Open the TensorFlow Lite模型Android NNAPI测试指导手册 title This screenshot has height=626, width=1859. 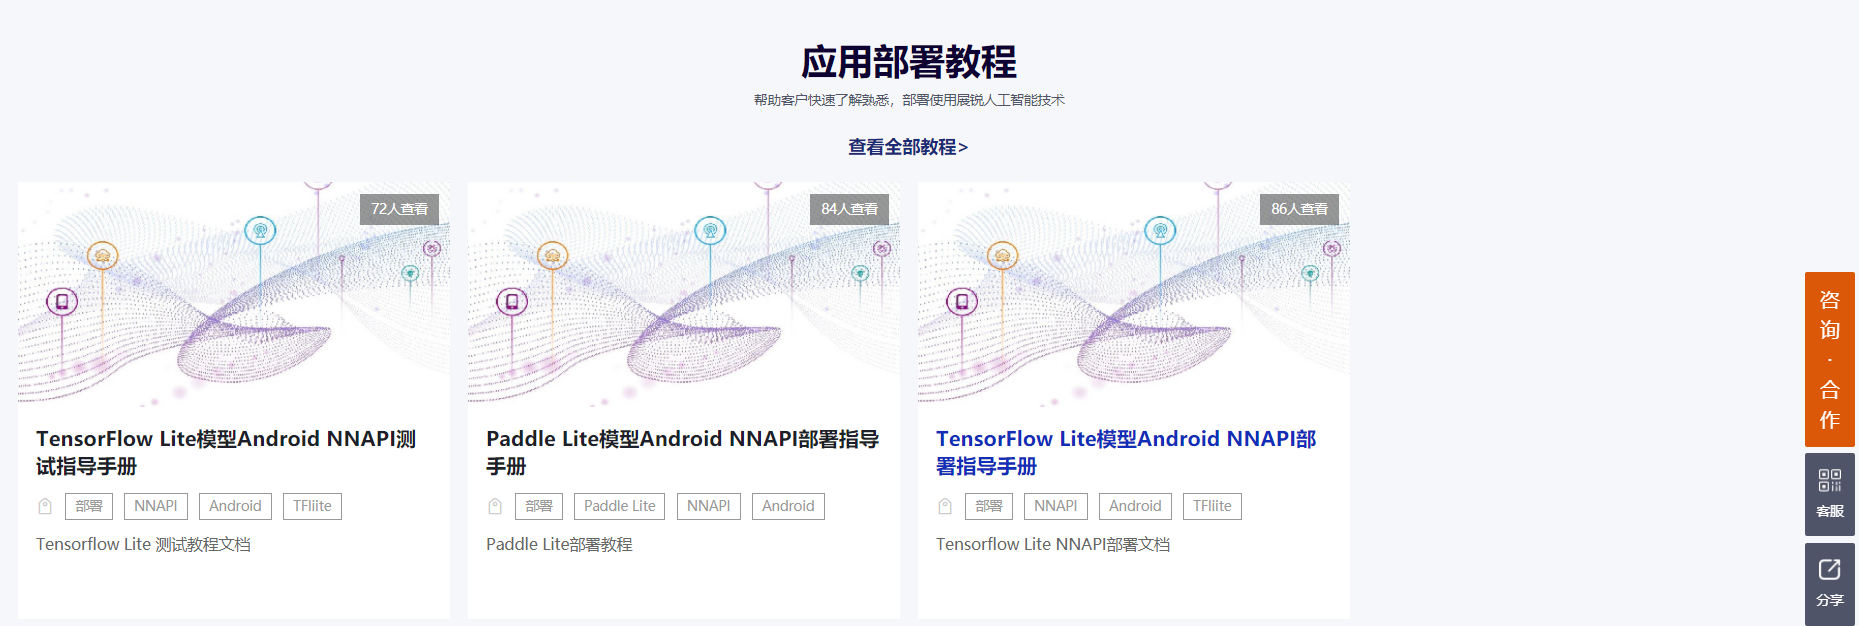click(x=226, y=452)
